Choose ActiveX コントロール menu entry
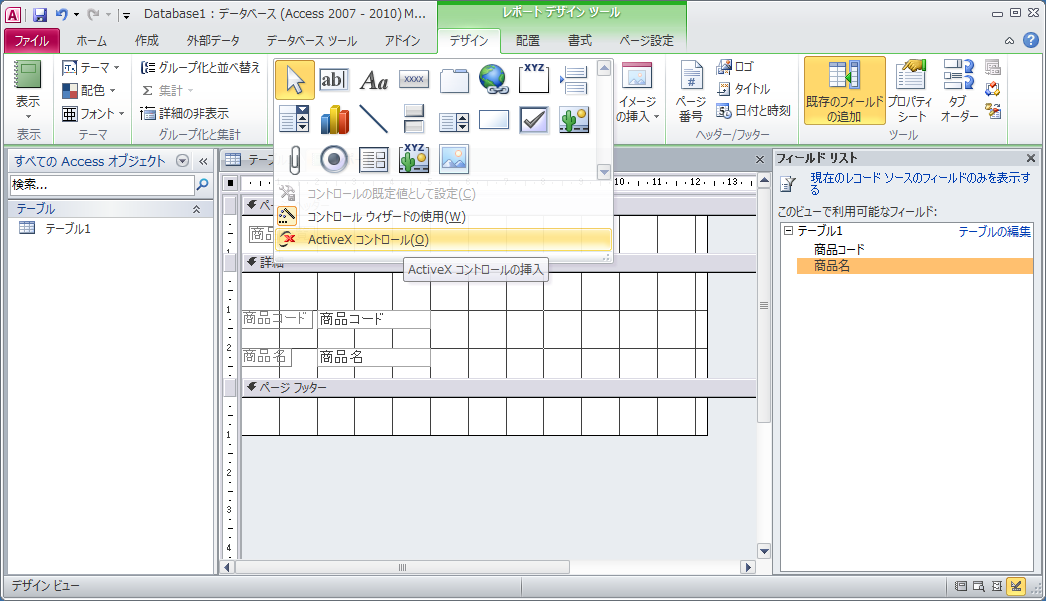The image size is (1046, 601). [x=443, y=239]
